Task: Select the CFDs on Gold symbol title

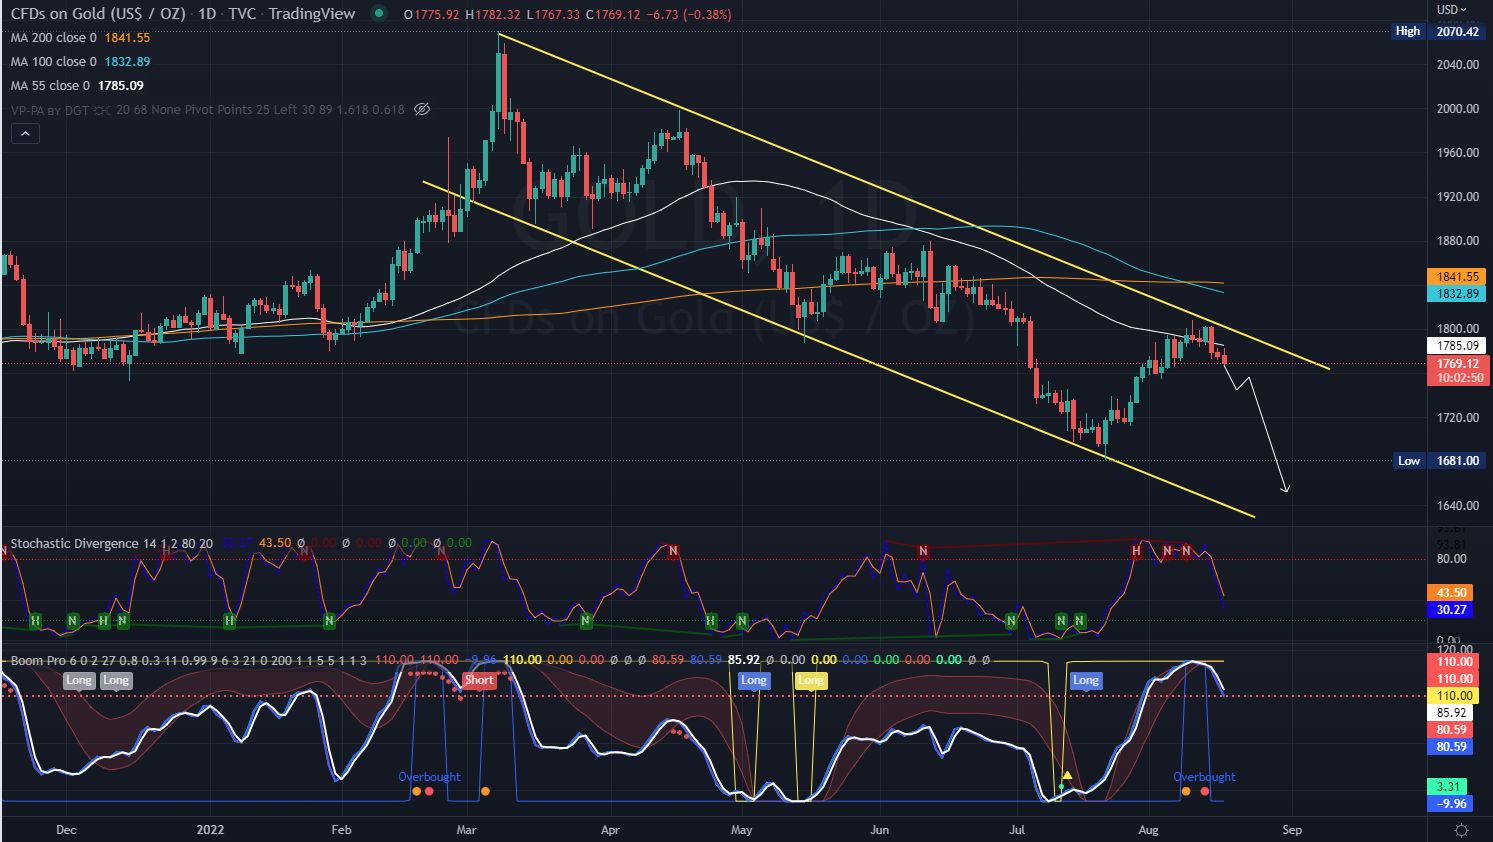Action: tap(98, 14)
